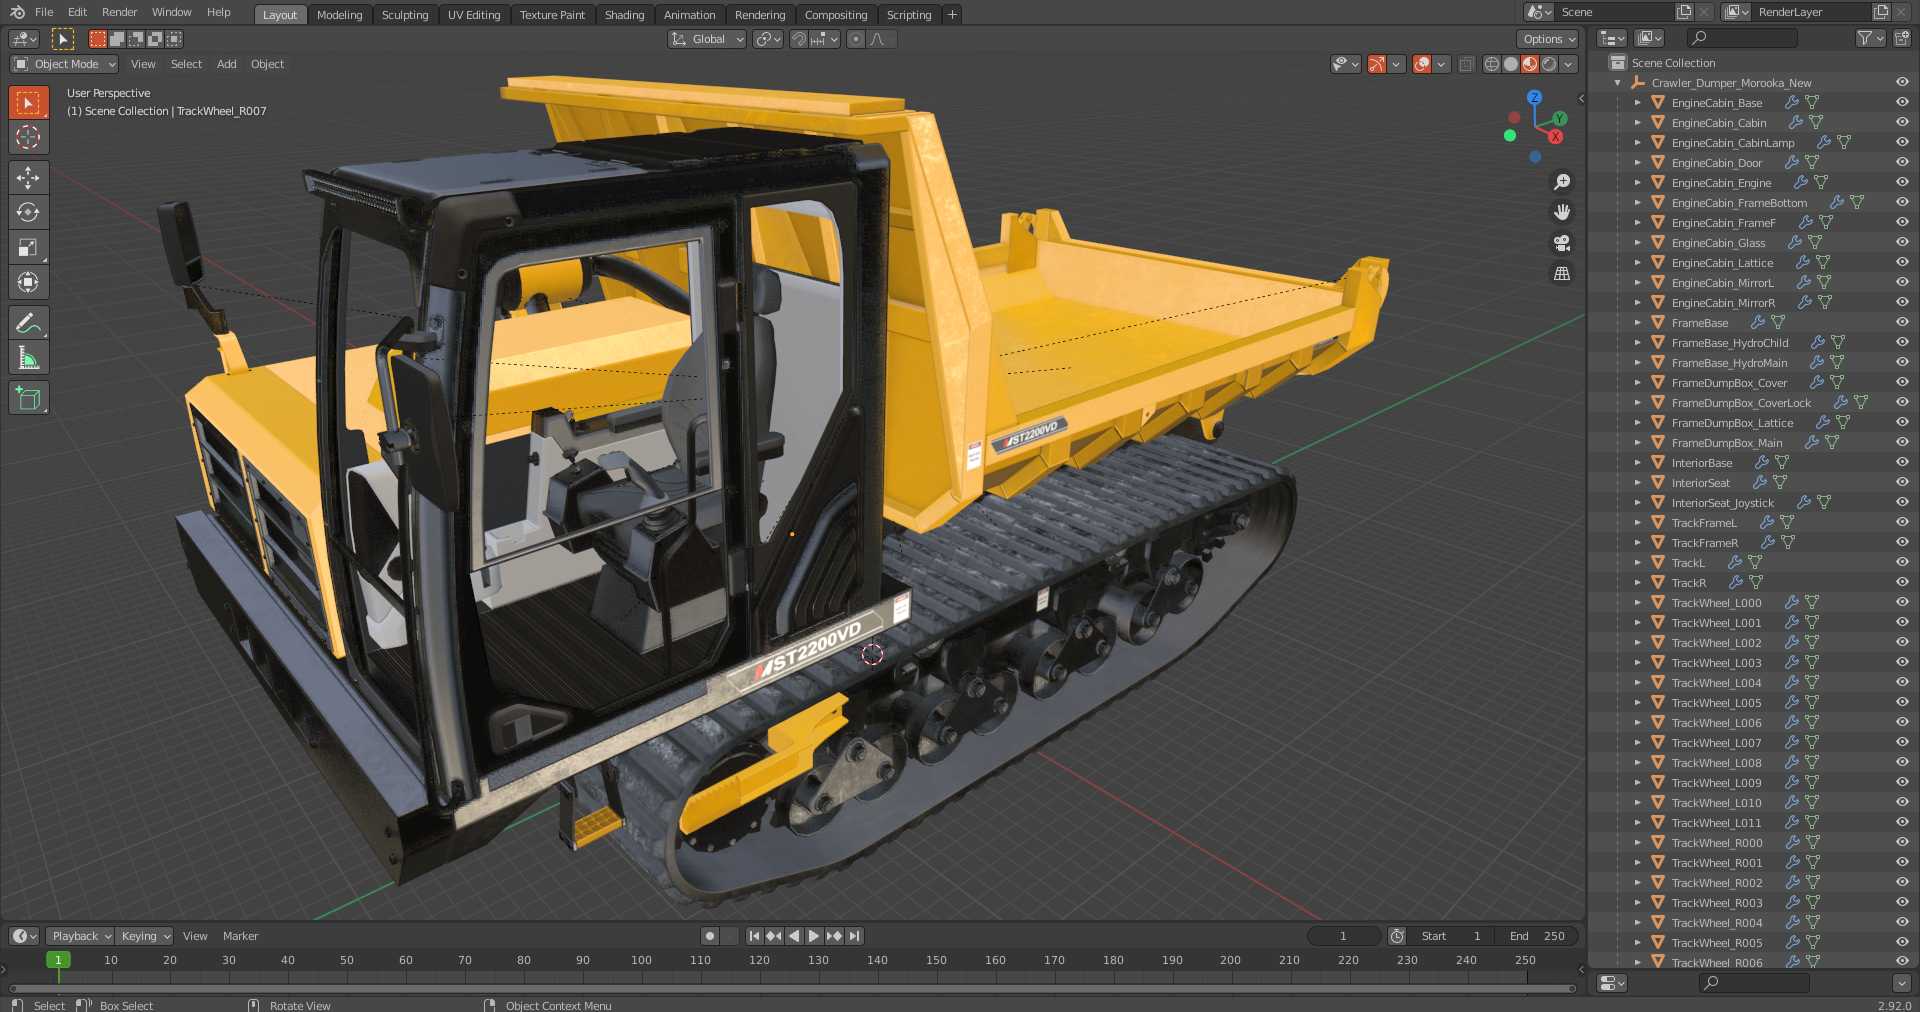This screenshot has height=1012, width=1920.
Task: Select FrameDumpBox_Main in outliner
Action: [x=1726, y=443]
